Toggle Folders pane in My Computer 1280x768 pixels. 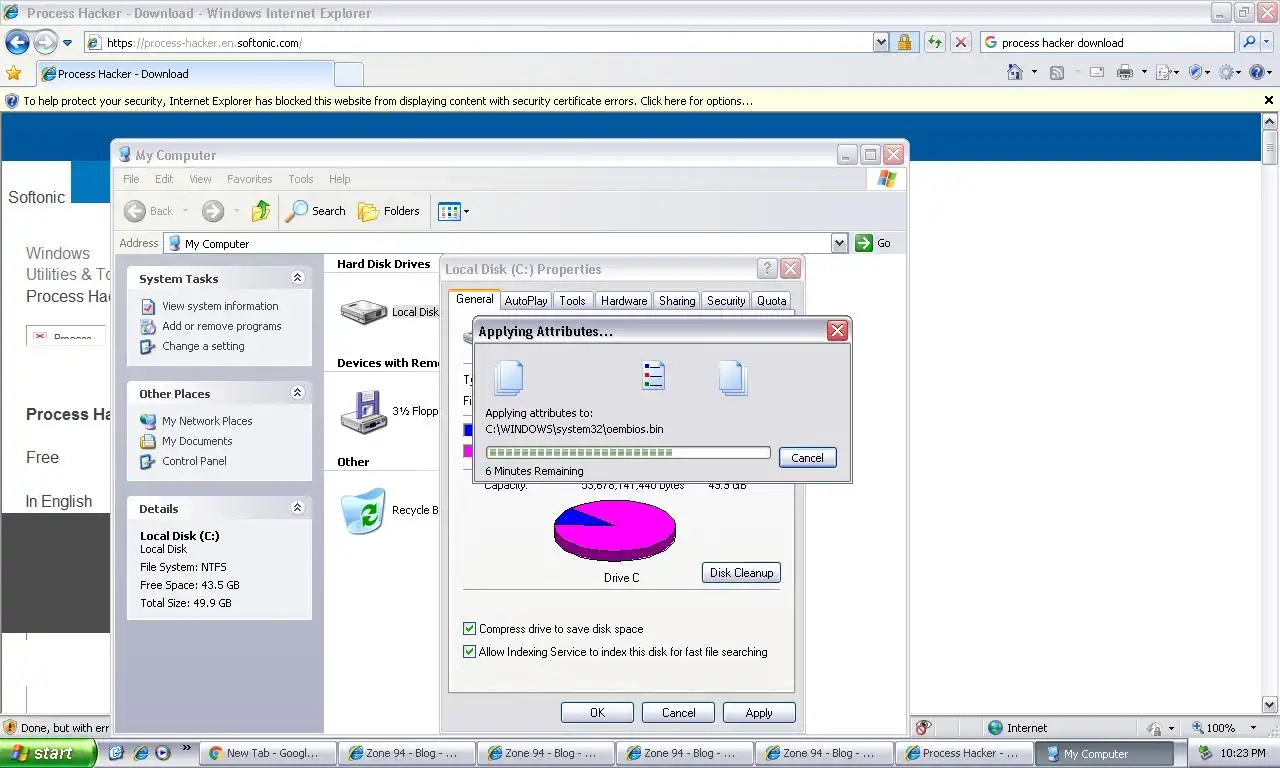pyautogui.click(x=389, y=211)
